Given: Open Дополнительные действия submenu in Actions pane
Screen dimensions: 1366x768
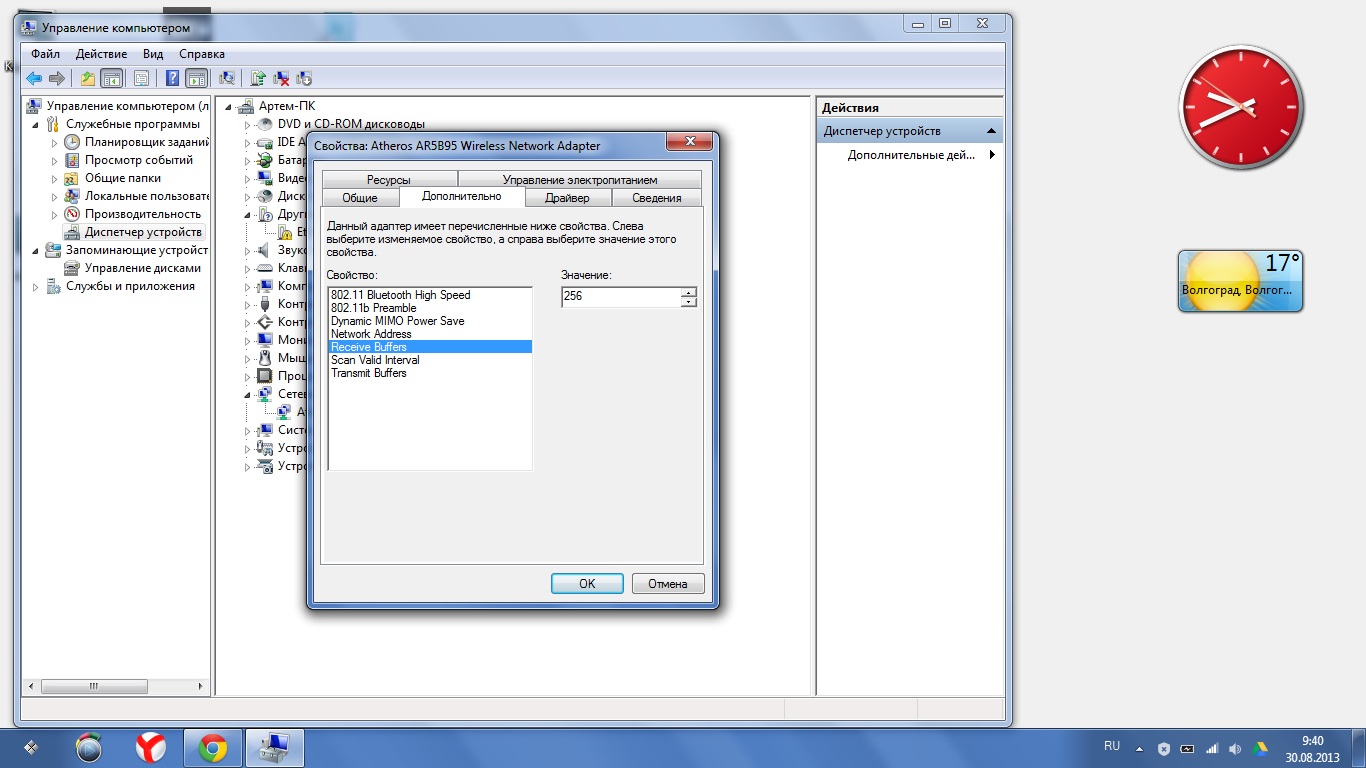Looking at the screenshot, I should click(910, 155).
